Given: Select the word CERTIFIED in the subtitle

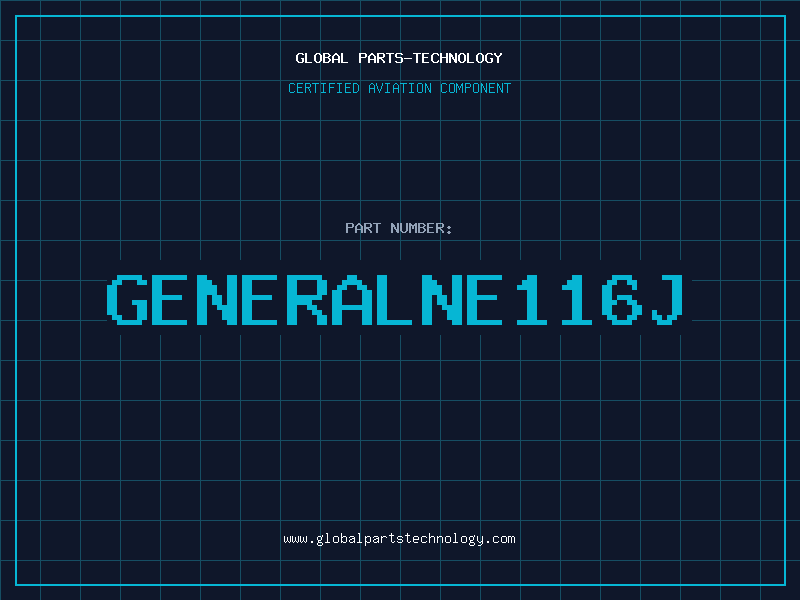Looking at the screenshot, I should (324, 89).
